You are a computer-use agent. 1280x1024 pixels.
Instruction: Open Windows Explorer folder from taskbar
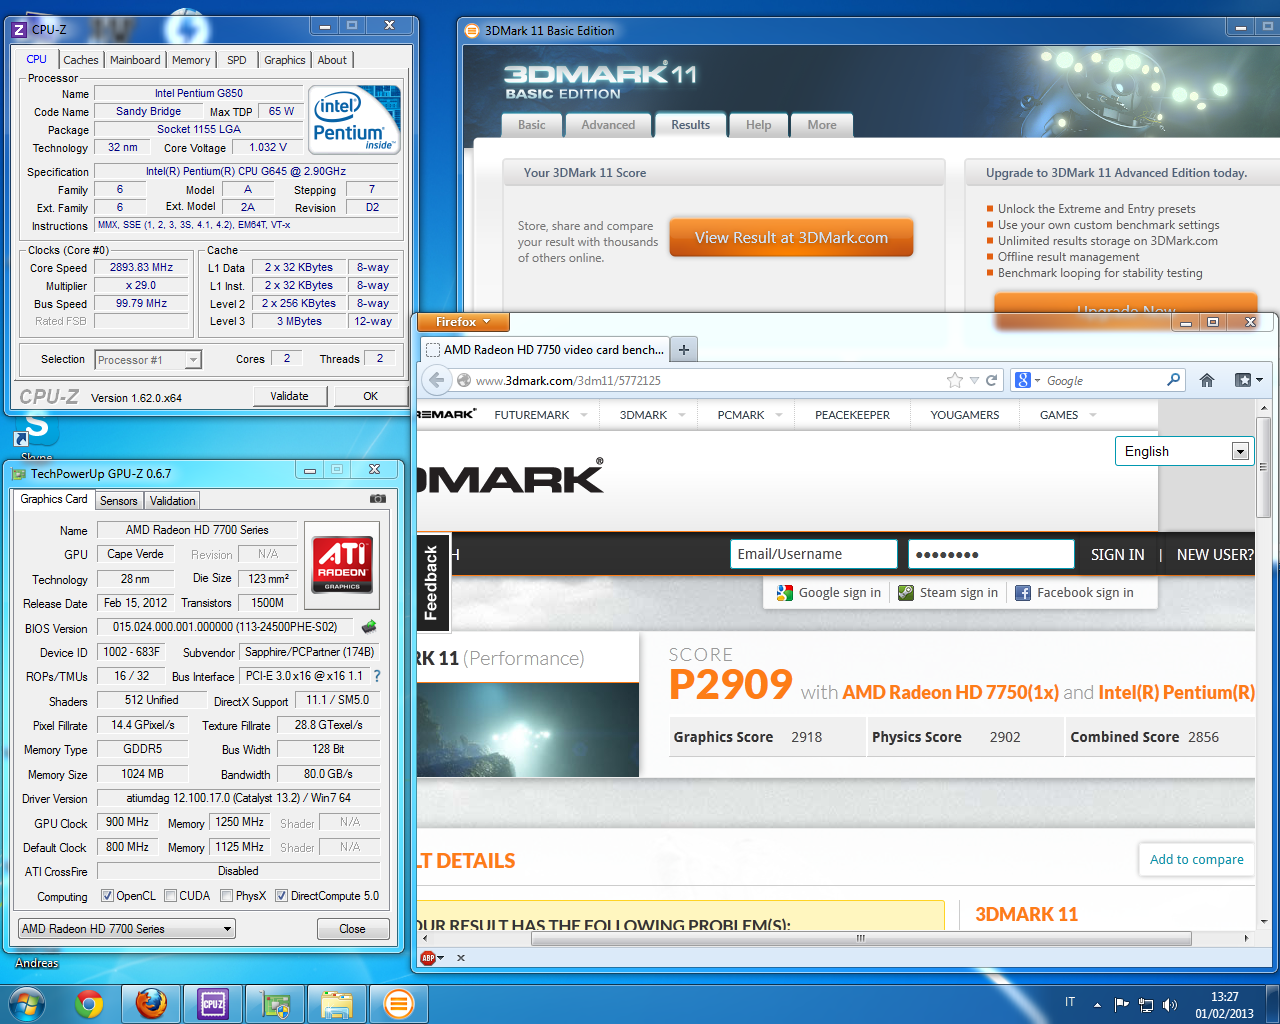(337, 1003)
